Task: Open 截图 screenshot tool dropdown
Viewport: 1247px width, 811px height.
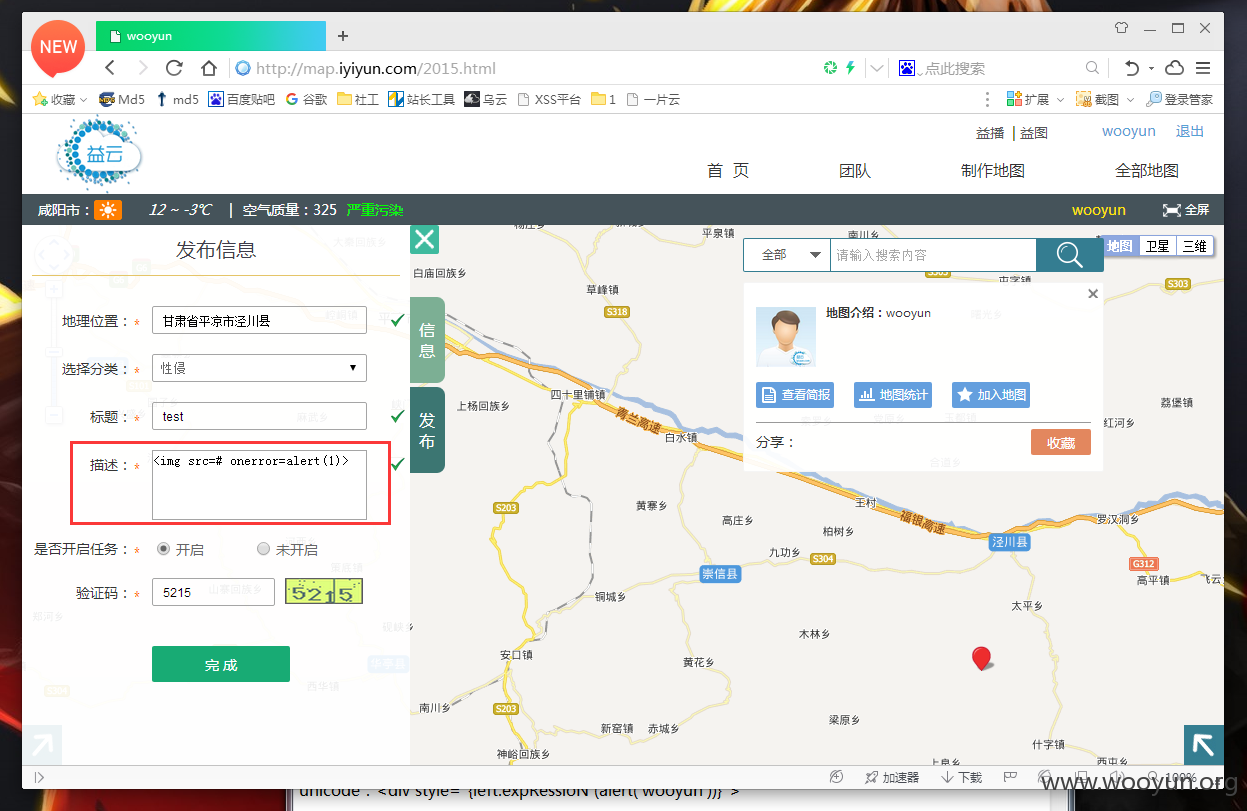Action: [x=1105, y=99]
